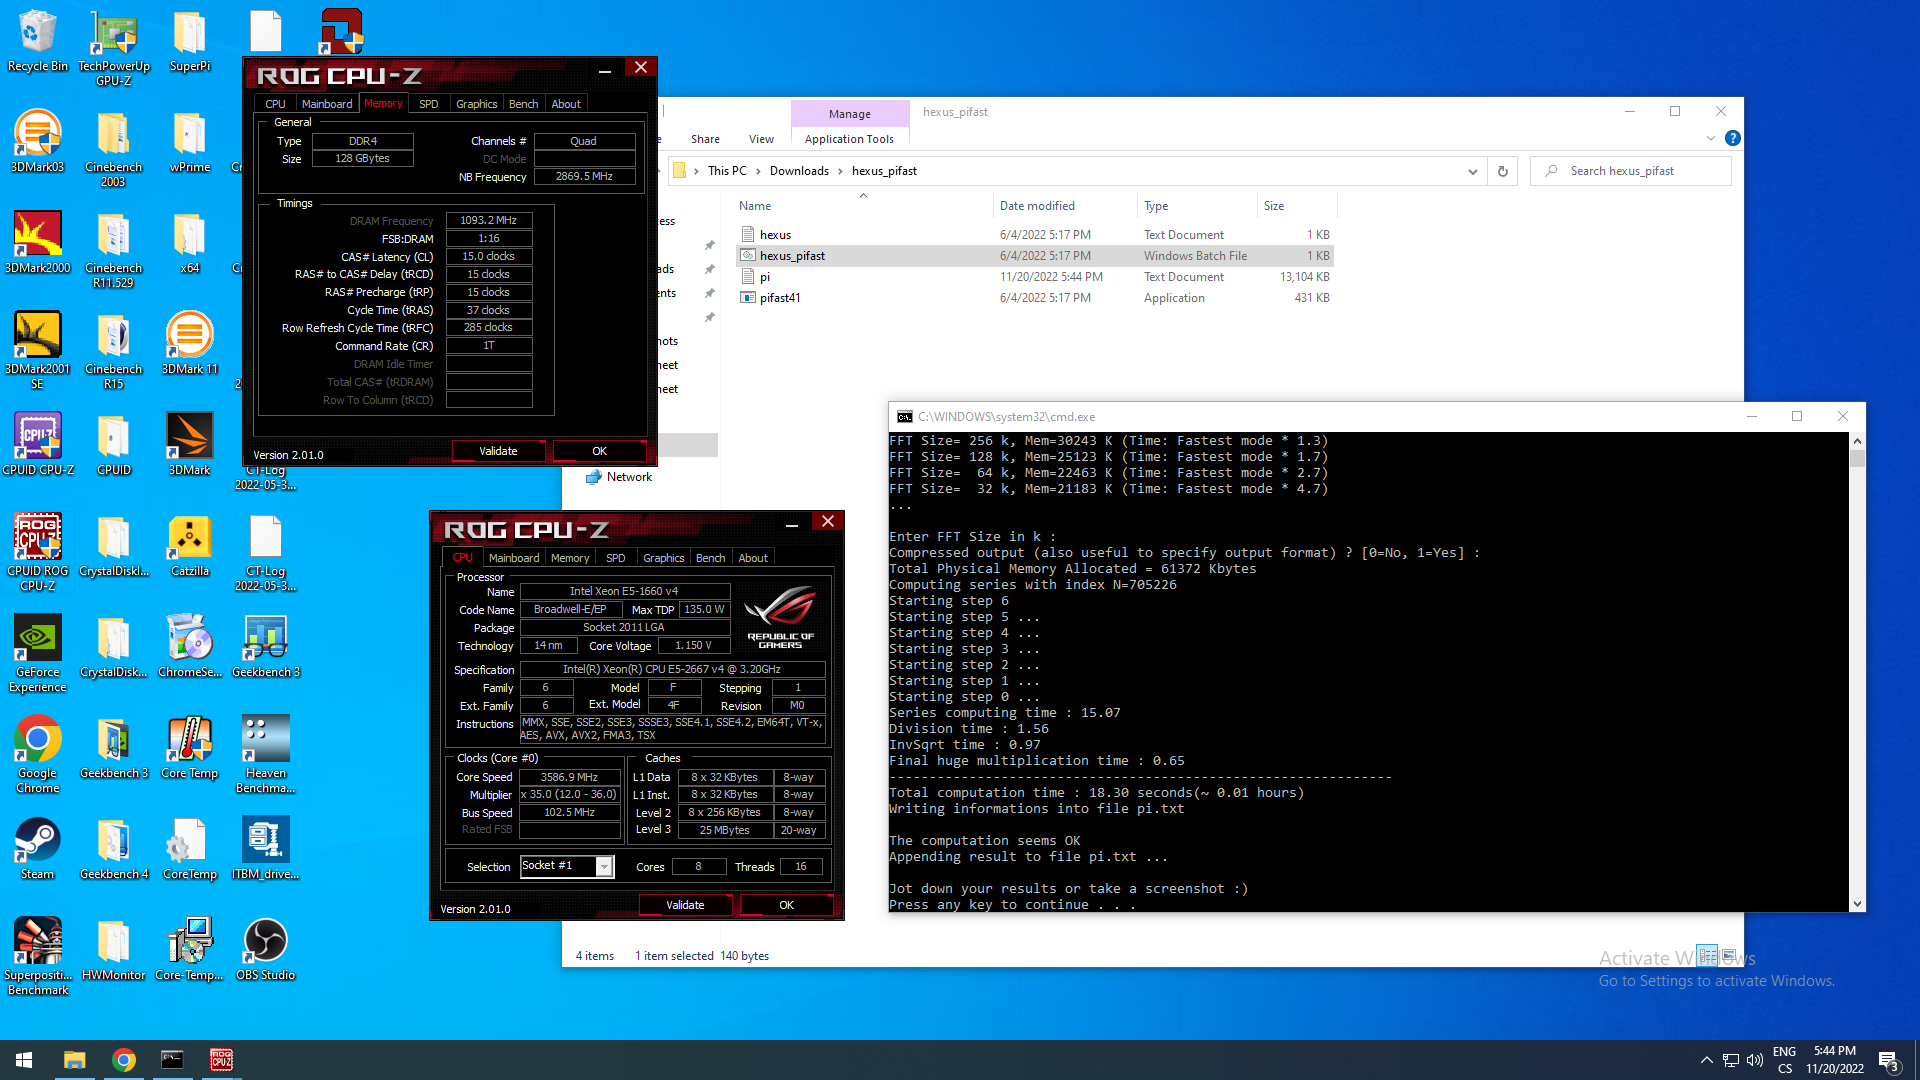Refresh the hexus_pifast folder view

pos(1502,171)
